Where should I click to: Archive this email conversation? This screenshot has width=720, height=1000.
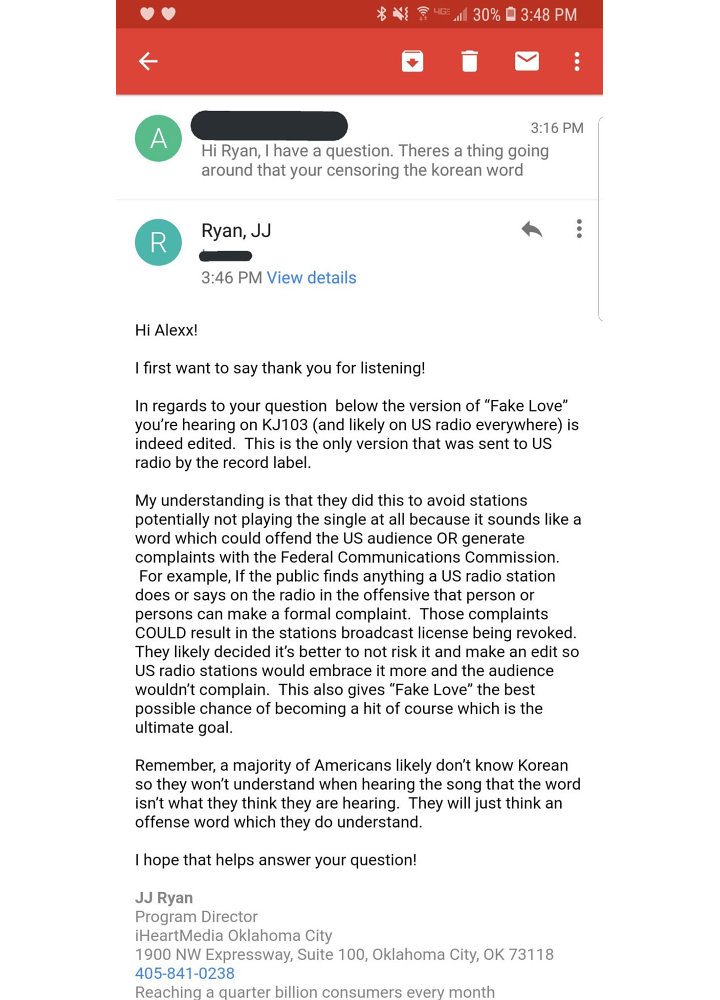point(413,61)
